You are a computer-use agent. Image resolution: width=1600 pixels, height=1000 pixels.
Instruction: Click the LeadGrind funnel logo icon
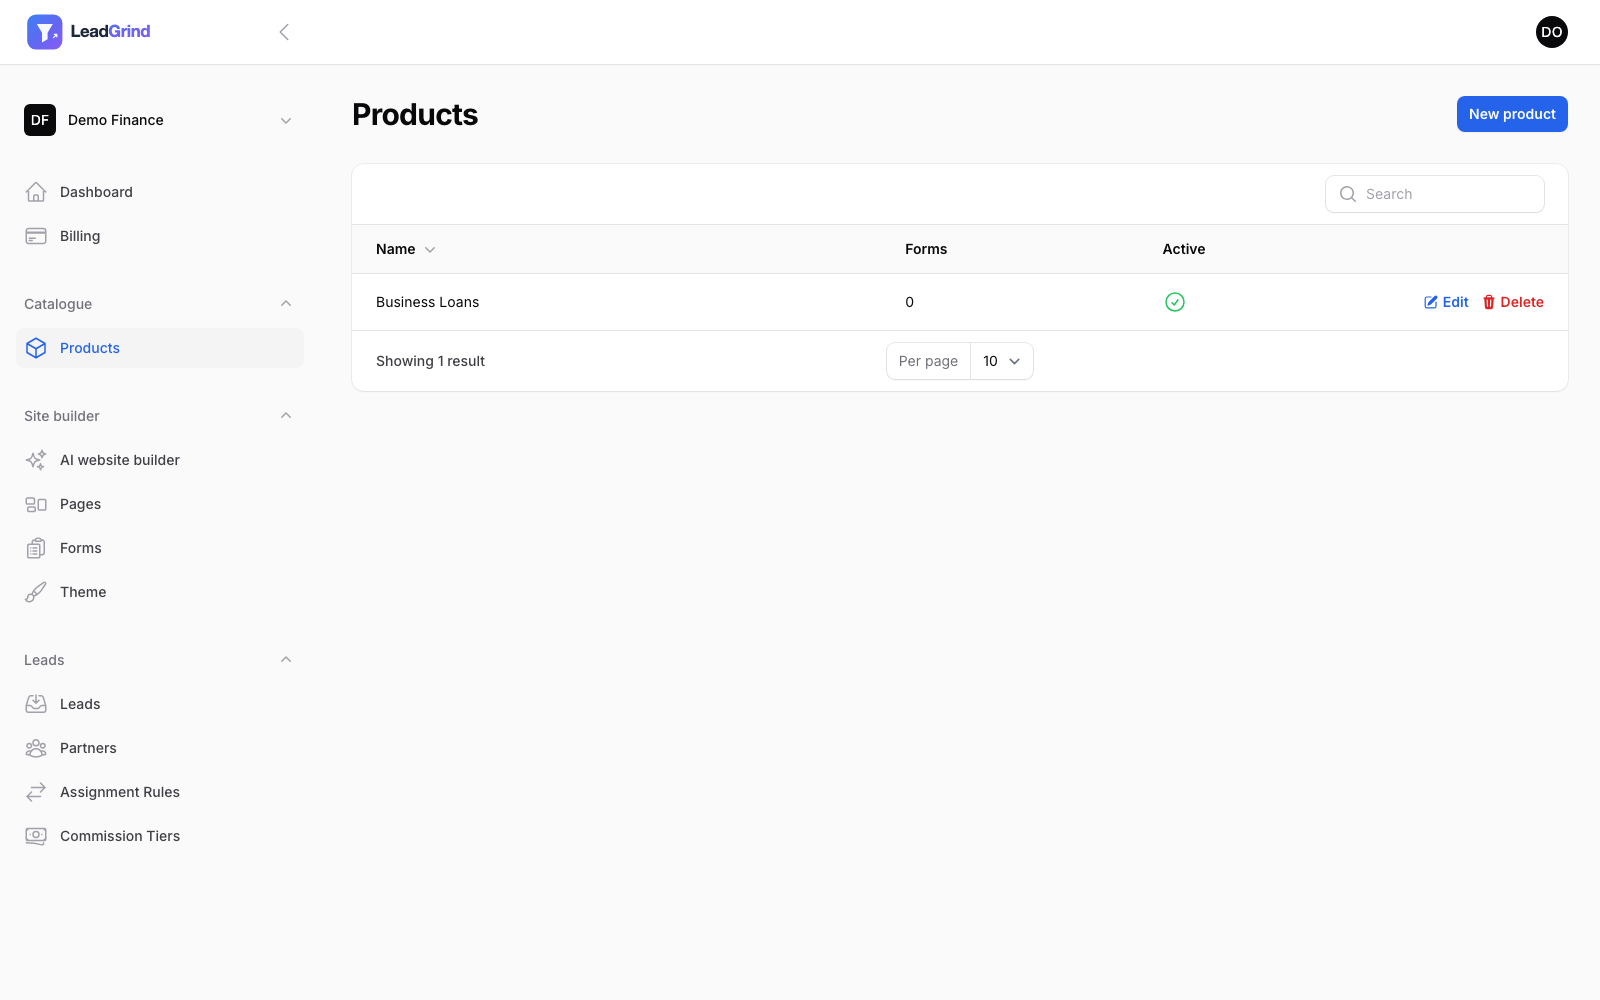click(44, 32)
